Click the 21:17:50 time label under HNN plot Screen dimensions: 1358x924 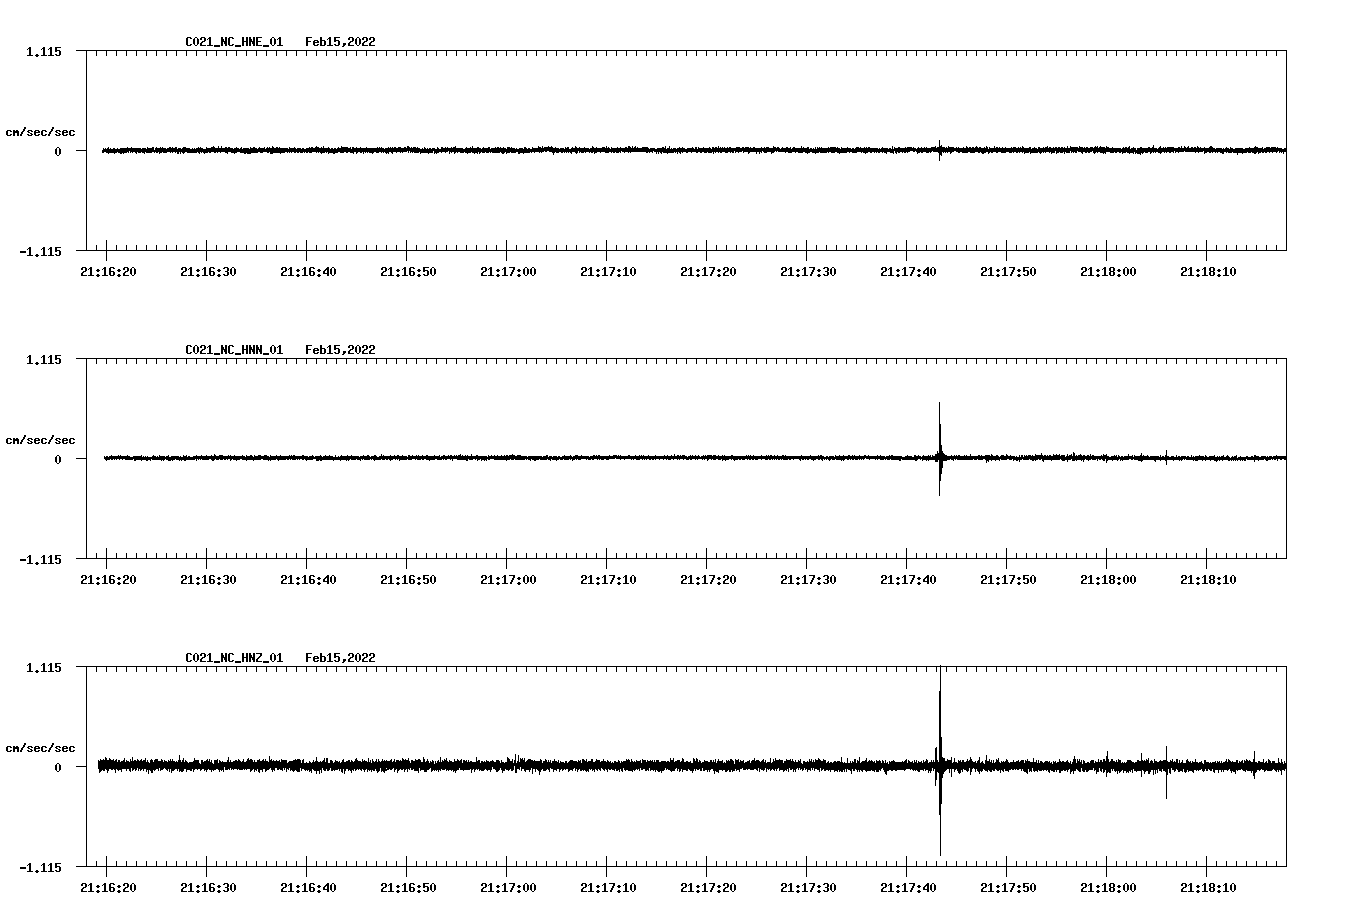(1008, 580)
